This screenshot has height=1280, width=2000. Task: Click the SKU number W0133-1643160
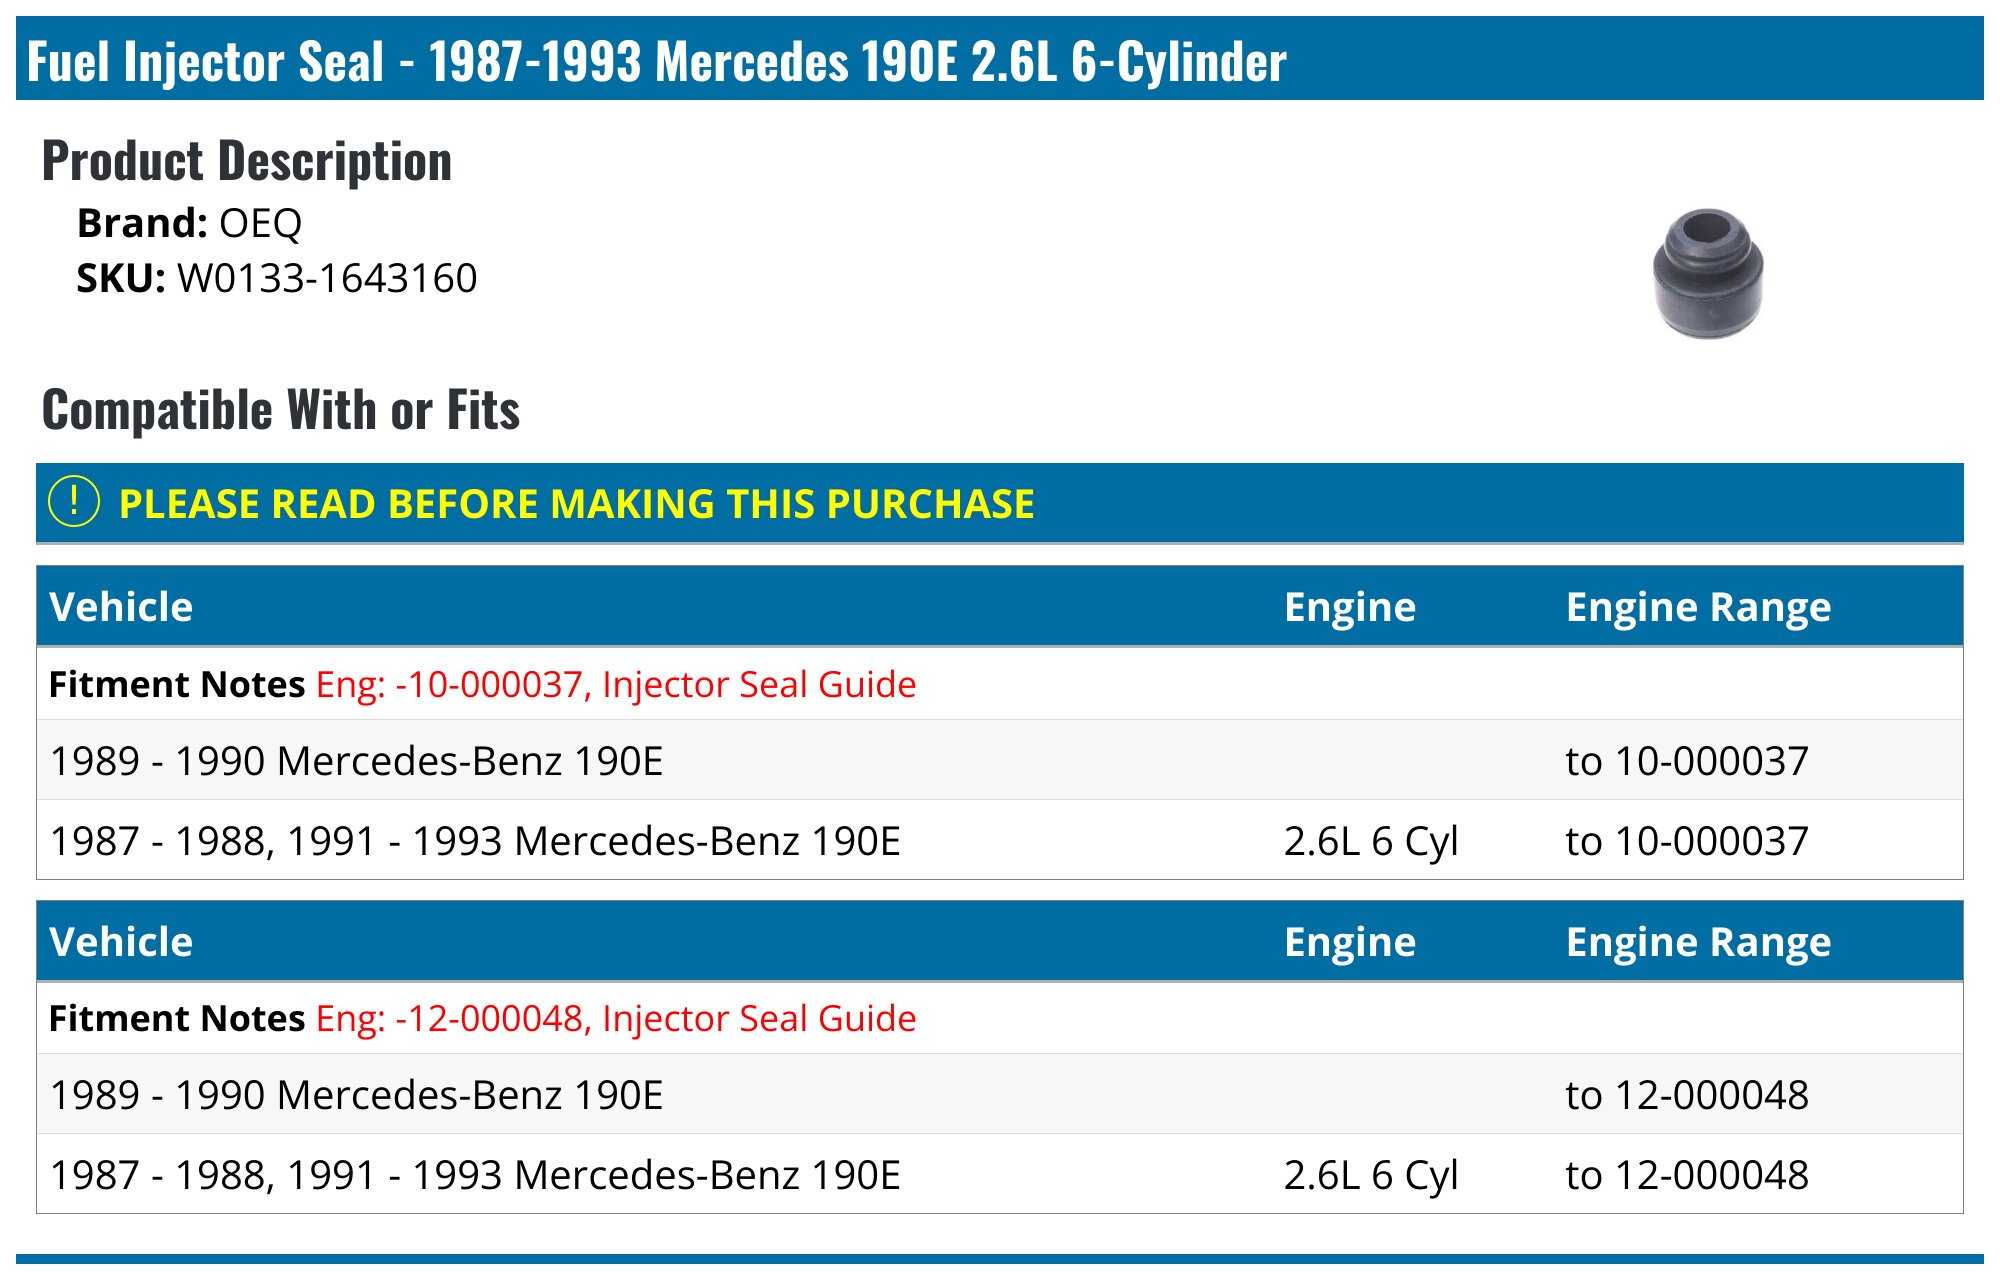tap(327, 278)
